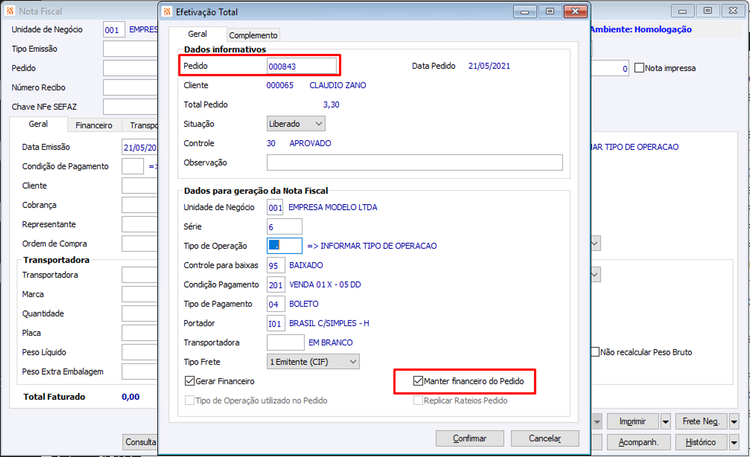Open the Tipo Frete dropdown
This screenshot has height=457, width=750.
tap(313, 362)
